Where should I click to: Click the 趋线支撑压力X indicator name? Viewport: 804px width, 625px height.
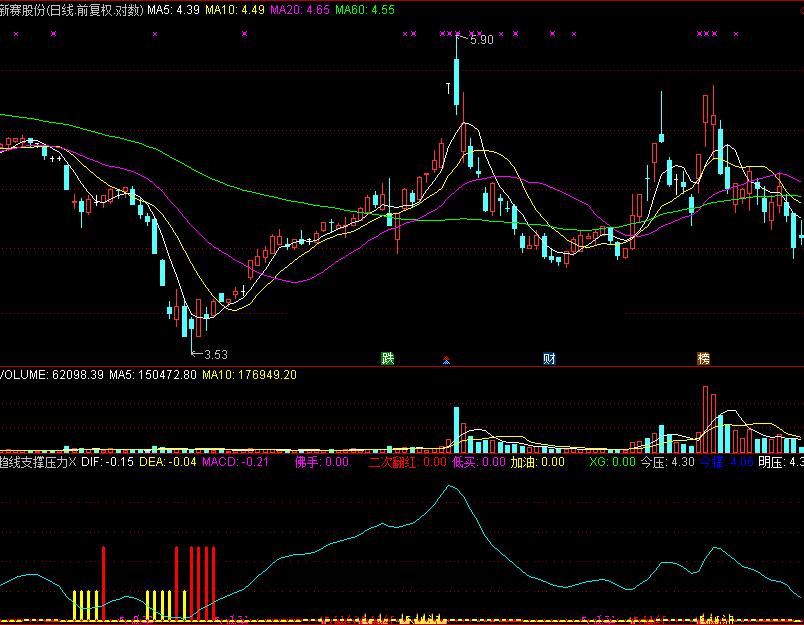[x=38, y=462]
